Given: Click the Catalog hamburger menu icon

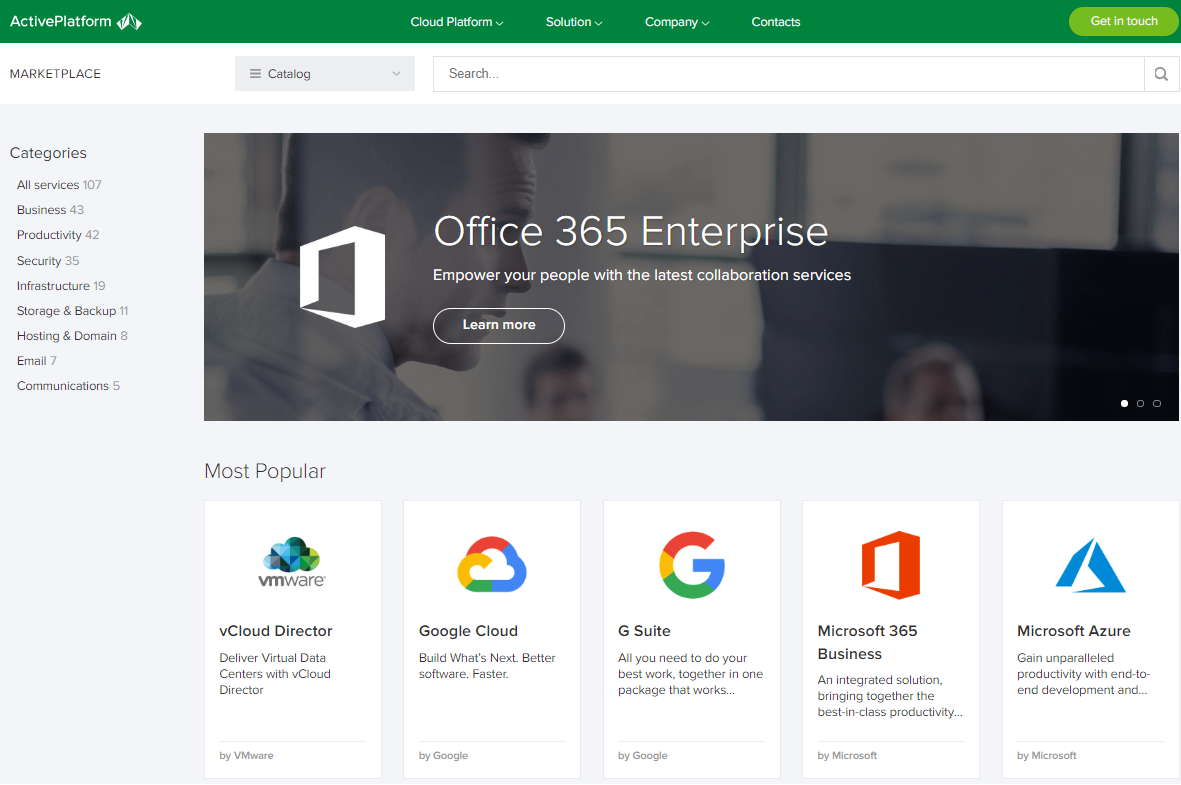Looking at the screenshot, I should coord(255,74).
